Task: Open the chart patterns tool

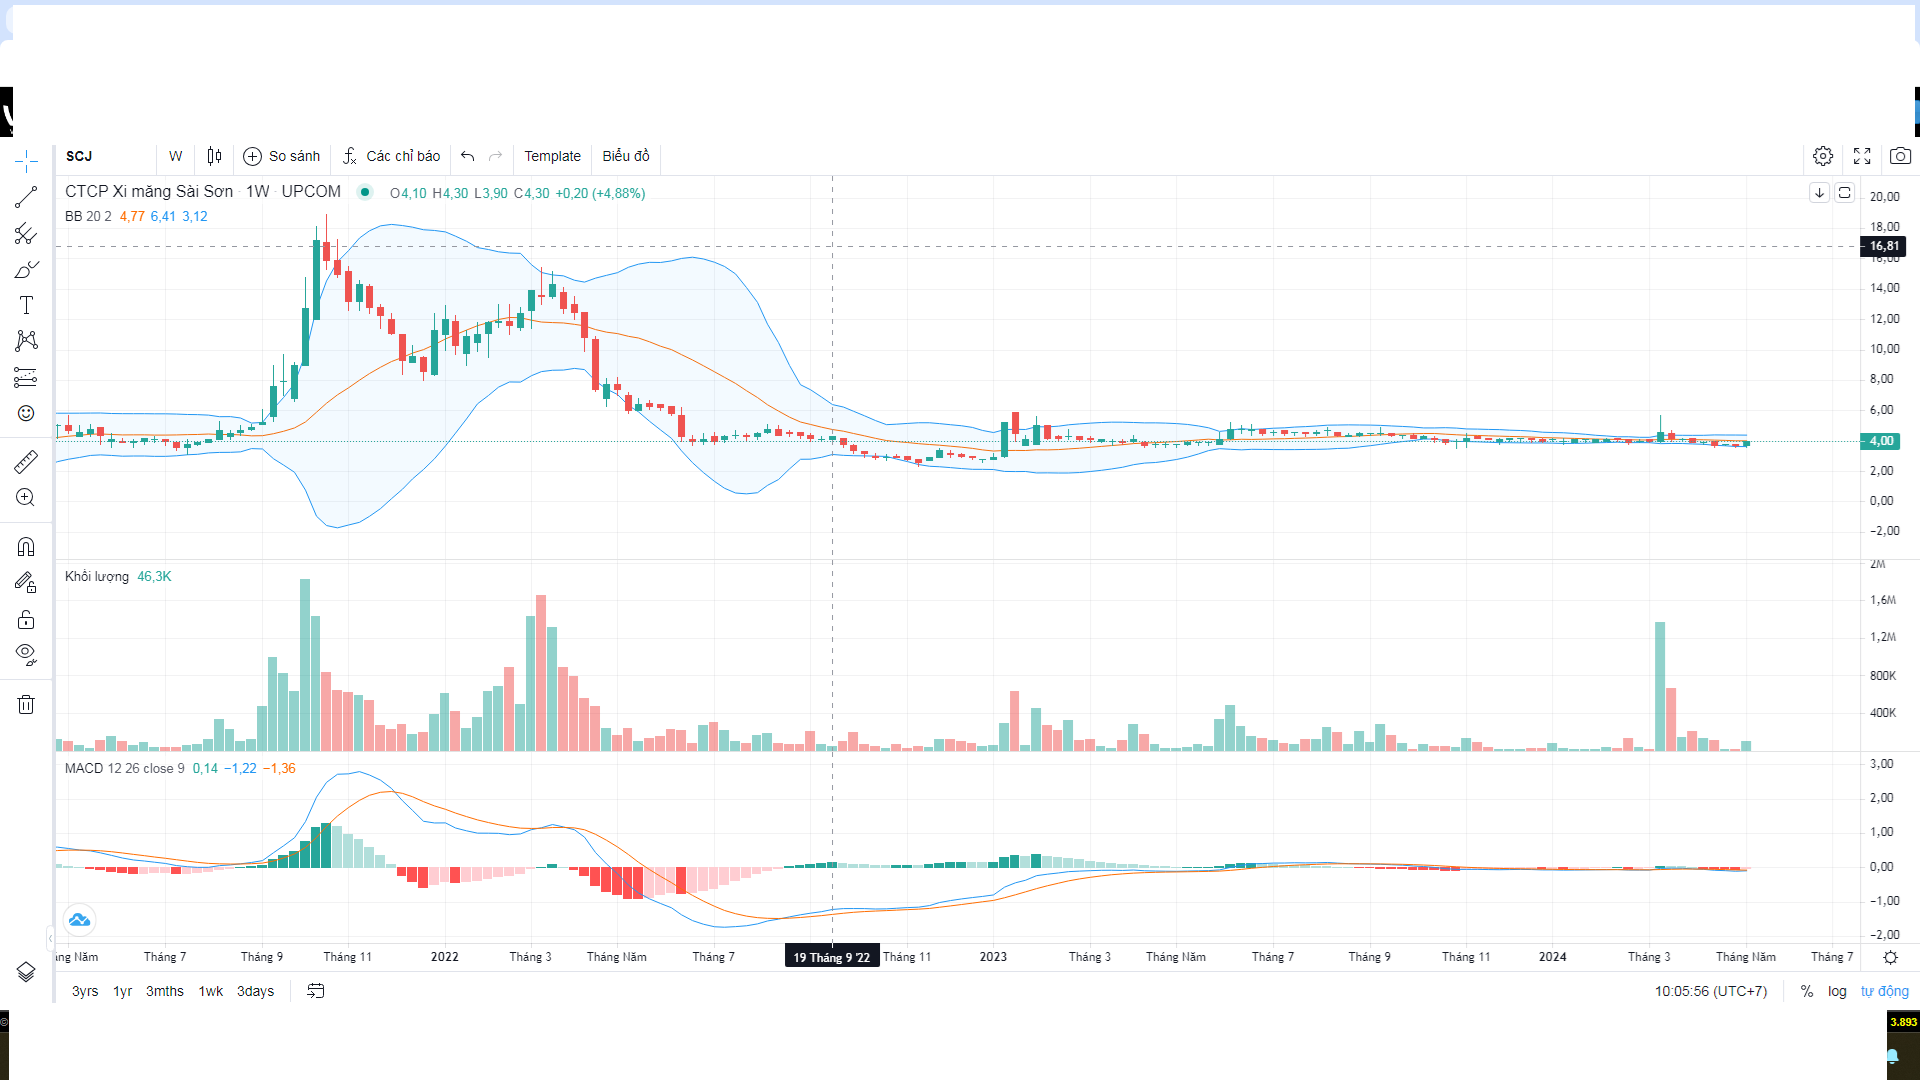Action: [x=26, y=341]
